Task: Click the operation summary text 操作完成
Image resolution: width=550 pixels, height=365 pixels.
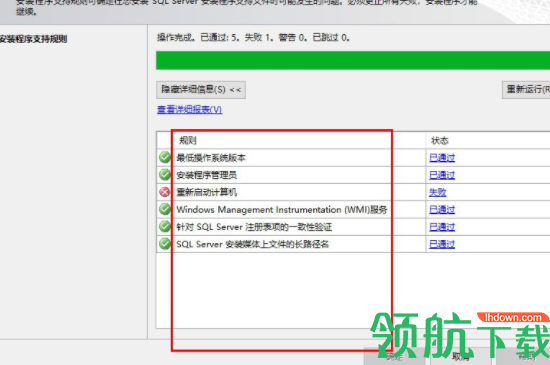Action: [253, 37]
